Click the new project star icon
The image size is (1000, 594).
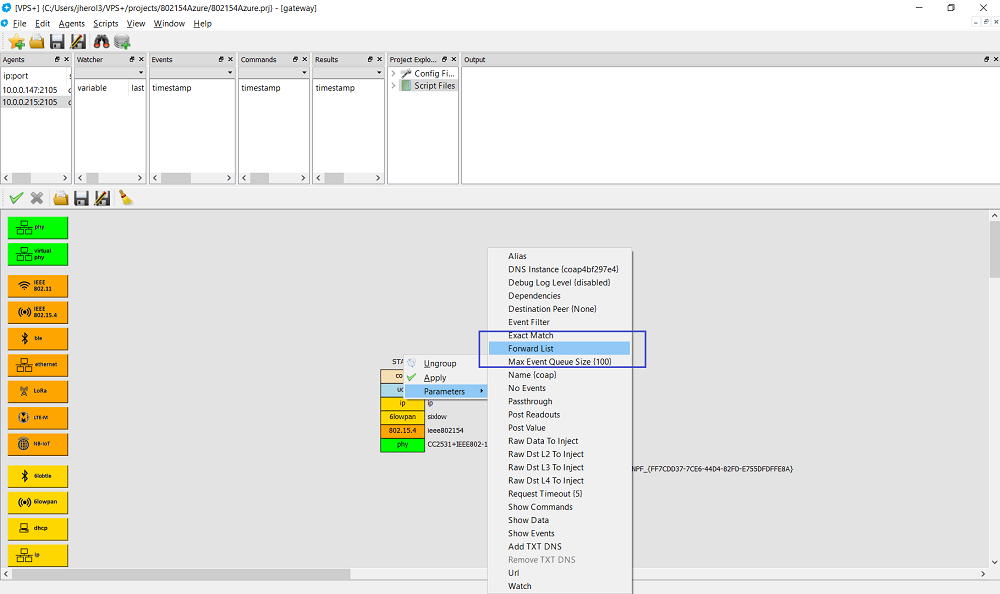16,41
